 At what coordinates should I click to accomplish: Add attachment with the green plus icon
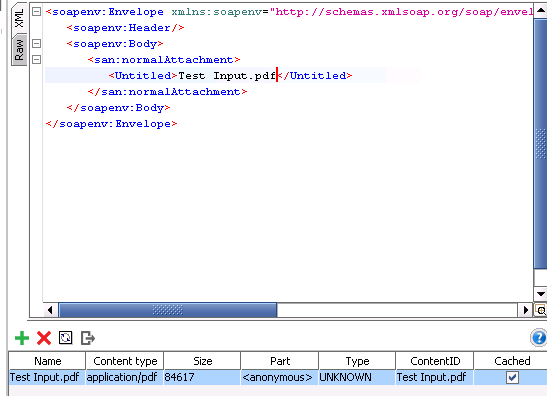tap(22, 338)
